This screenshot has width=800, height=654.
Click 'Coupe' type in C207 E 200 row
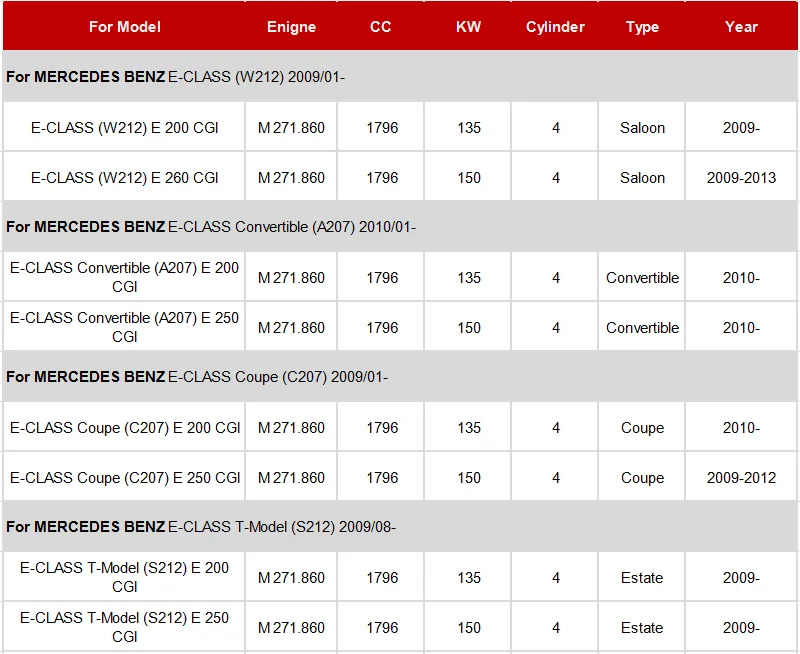pyautogui.click(x=642, y=427)
